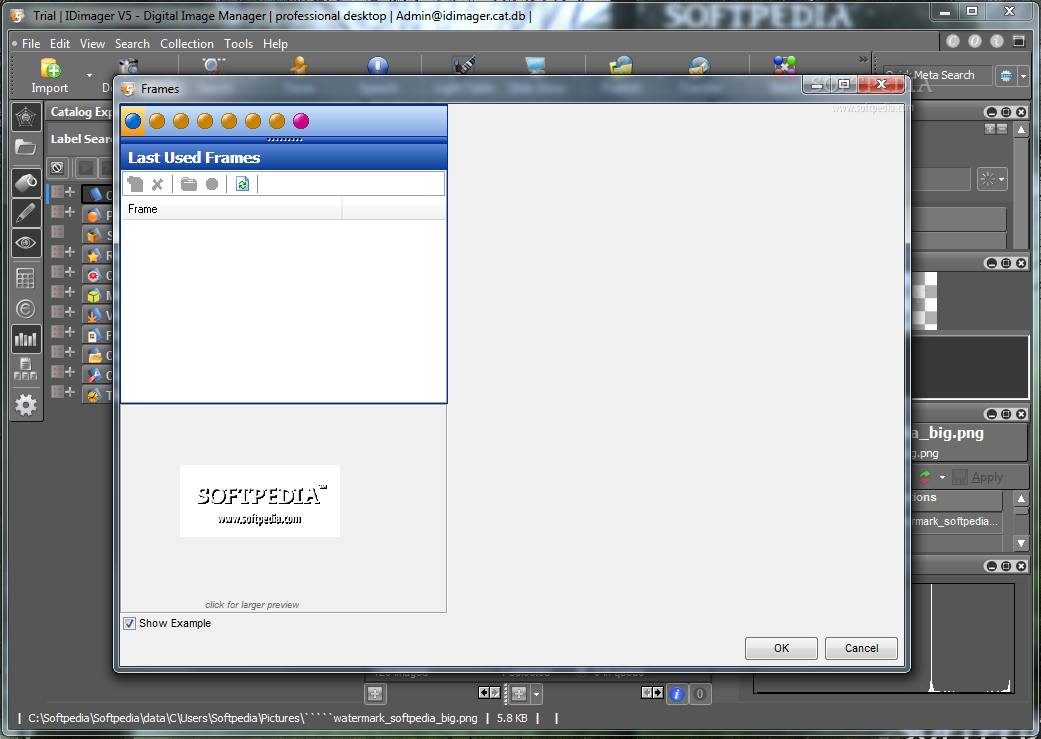Open the Import button dropdown arrow
This screenshot has width=1041, height=739.
click(89, 76)
